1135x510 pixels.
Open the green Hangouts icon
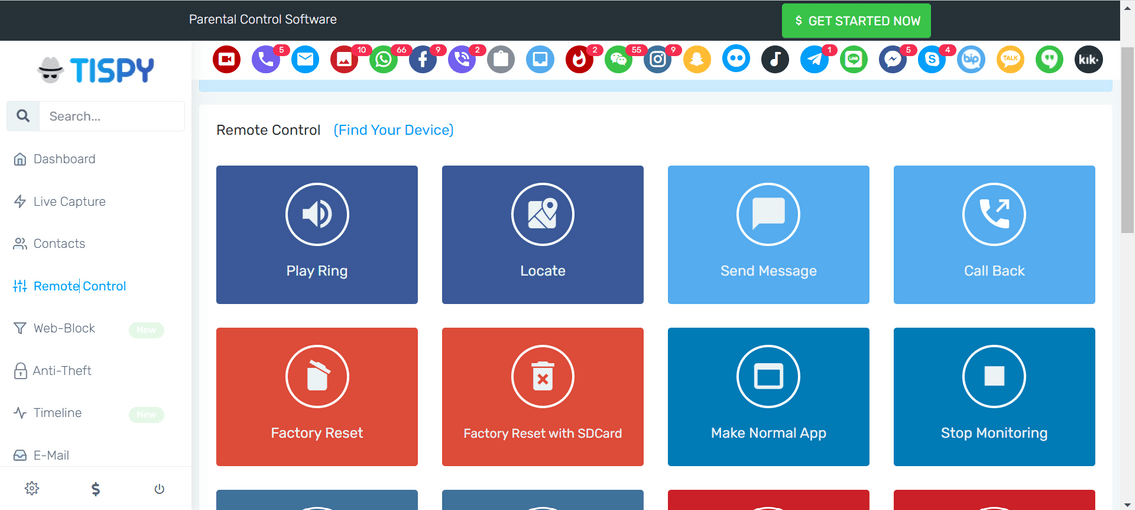coord(1050,59)
